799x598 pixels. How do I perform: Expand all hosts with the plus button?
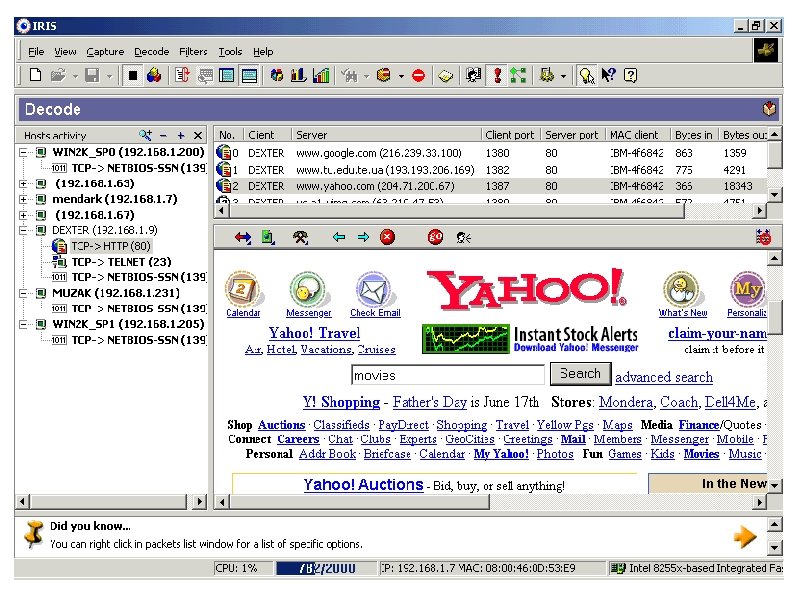[x=180, y=135]
